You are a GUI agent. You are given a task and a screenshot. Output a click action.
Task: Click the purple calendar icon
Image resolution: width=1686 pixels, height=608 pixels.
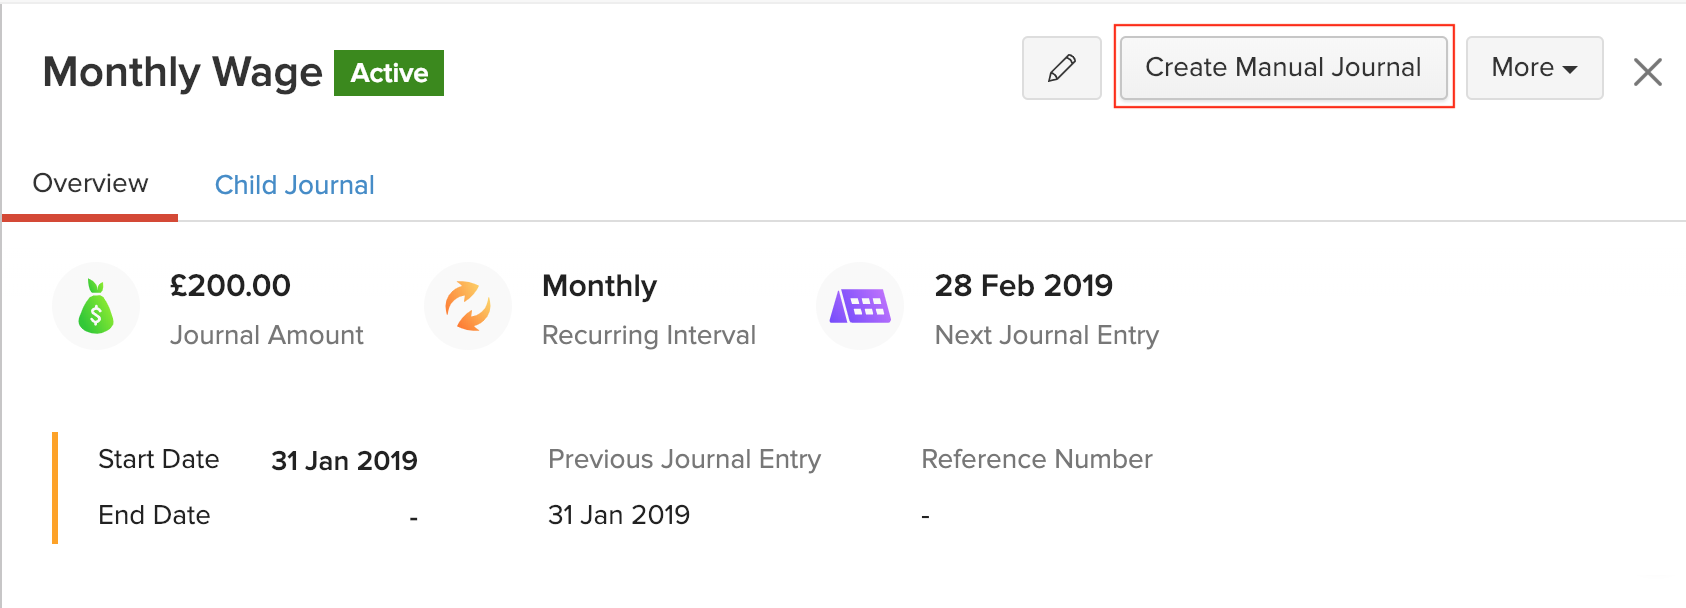860,306
